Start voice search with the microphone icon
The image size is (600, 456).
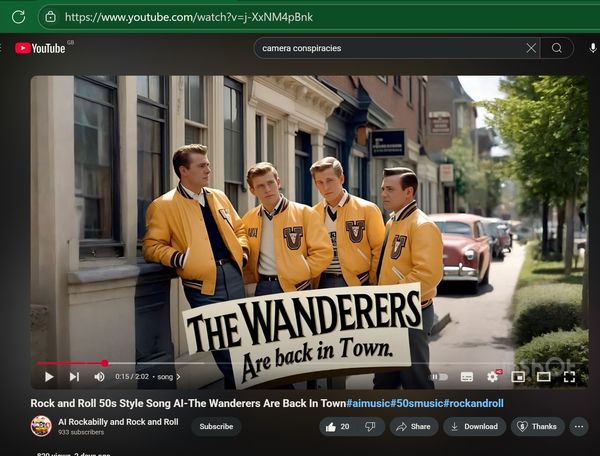(x=592, y=48)
